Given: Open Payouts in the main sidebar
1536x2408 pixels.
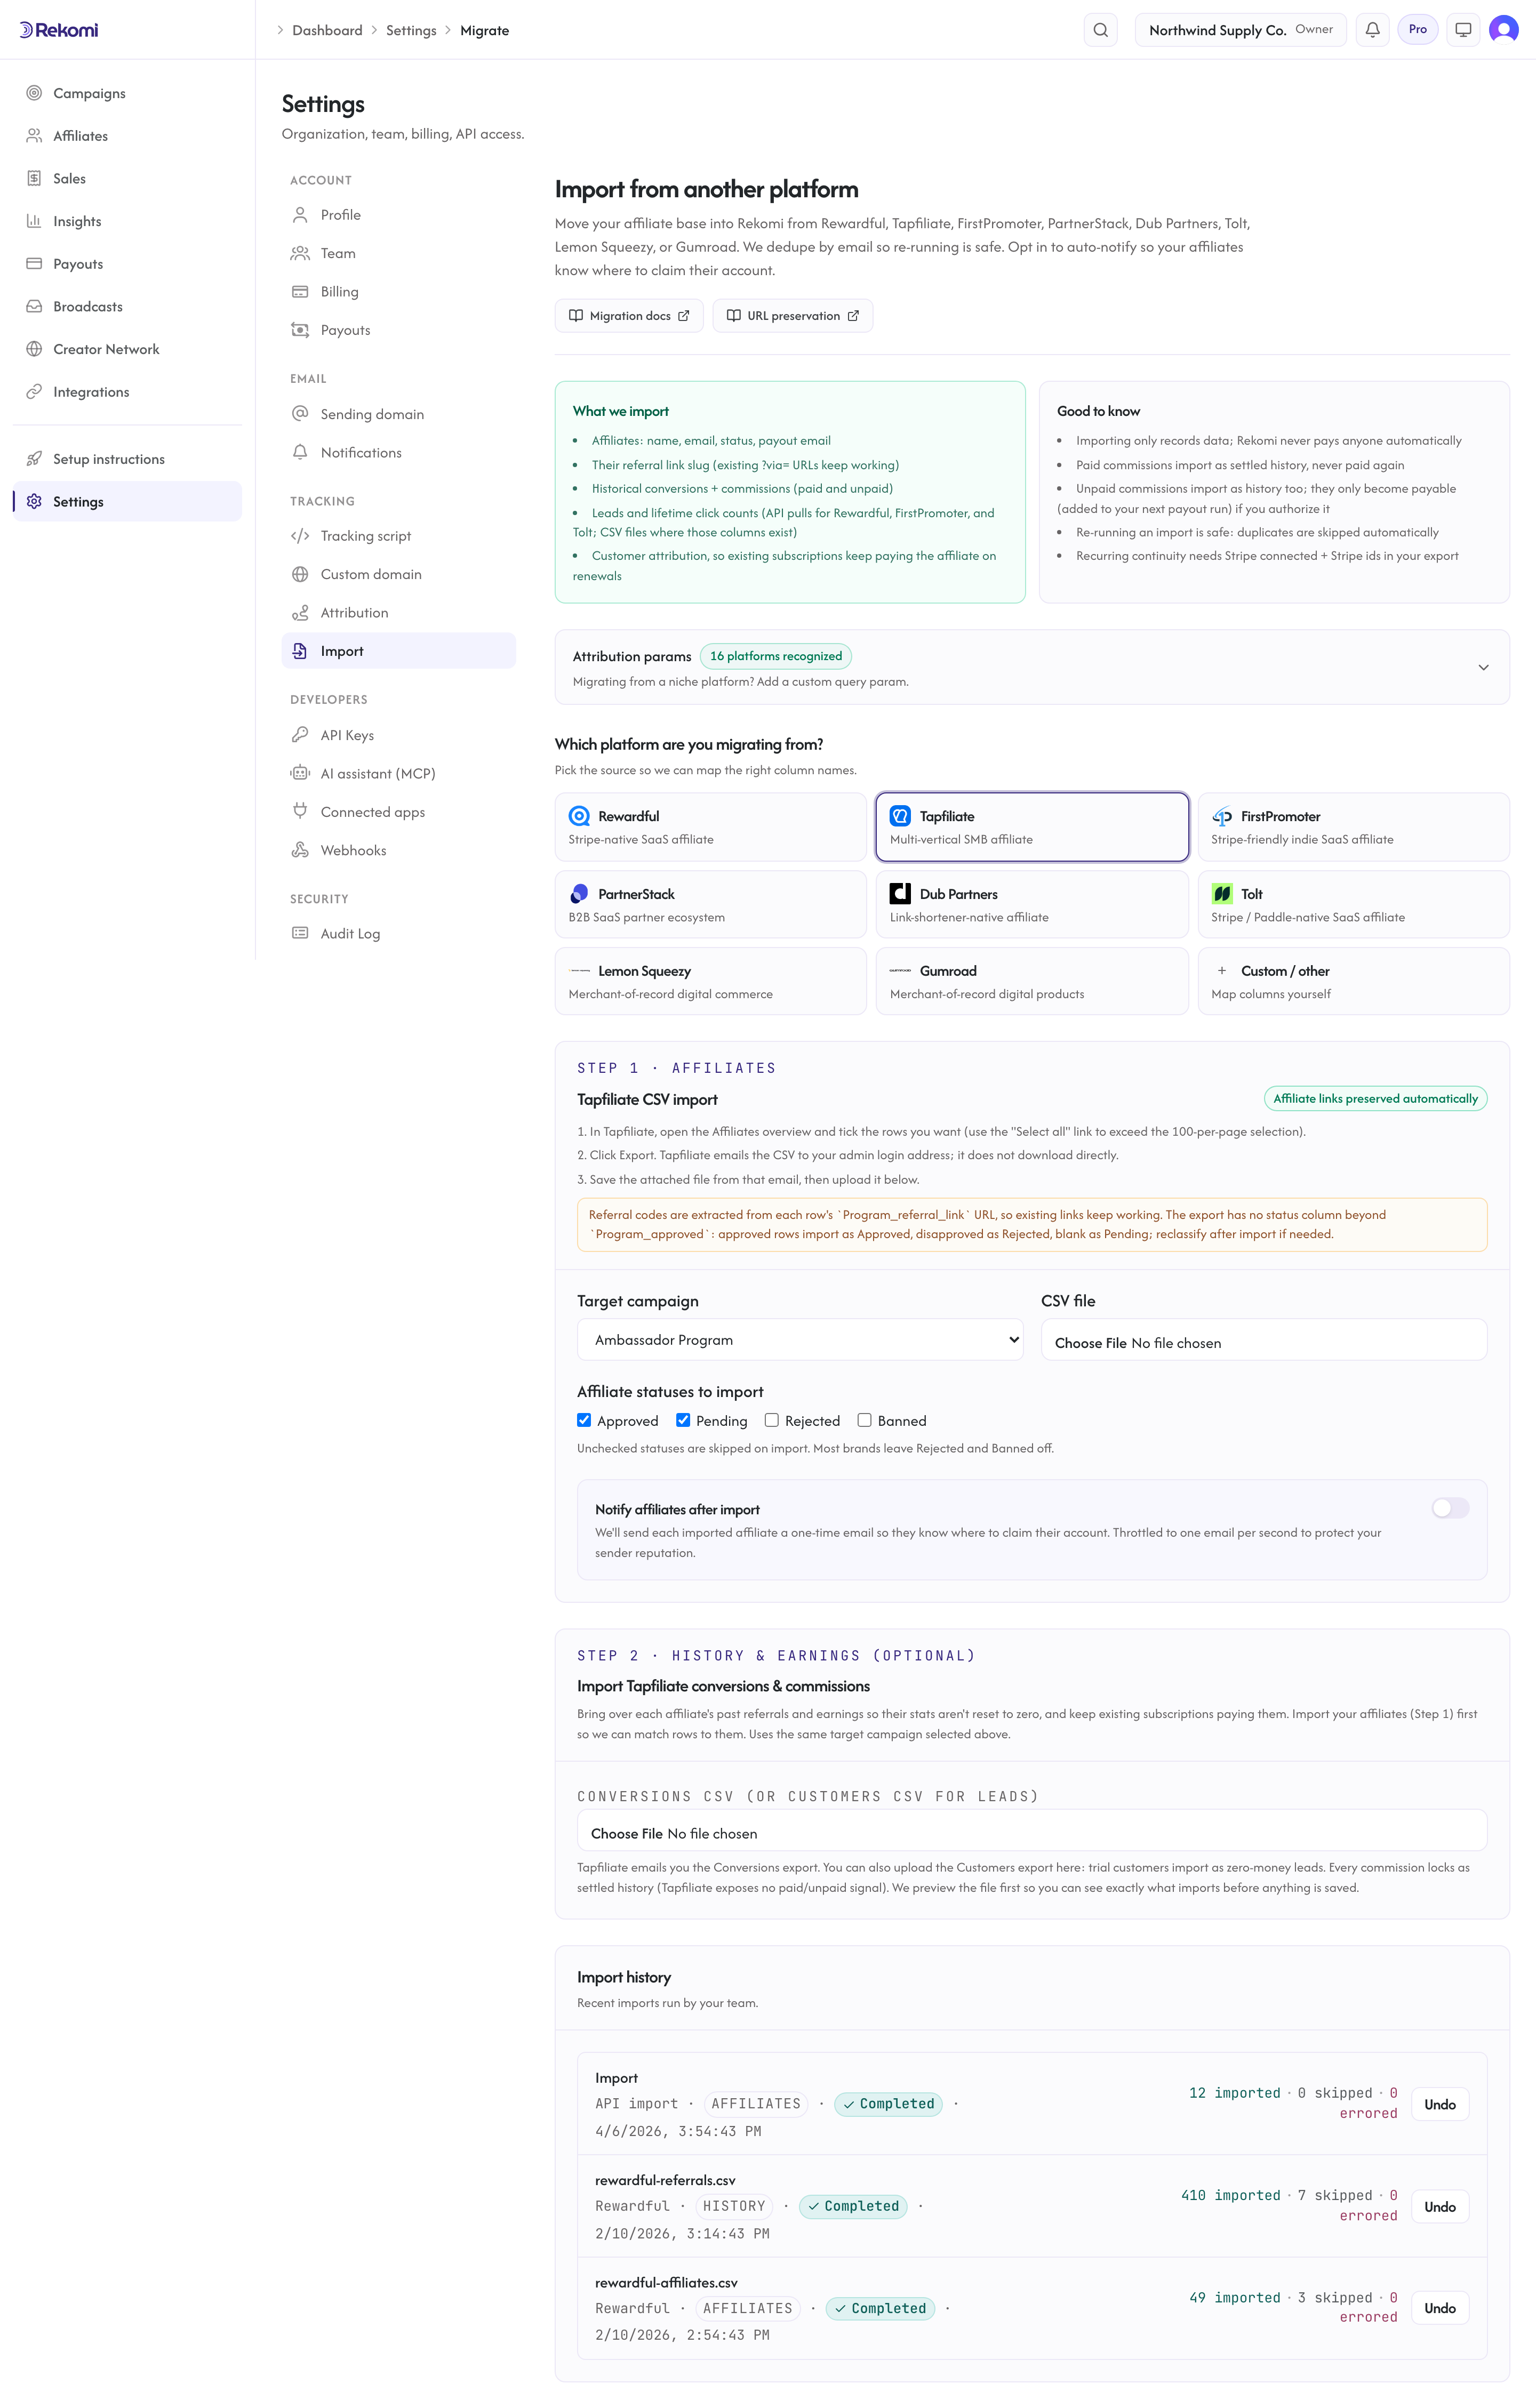Looking at the screenshot, I should (127, 264).
